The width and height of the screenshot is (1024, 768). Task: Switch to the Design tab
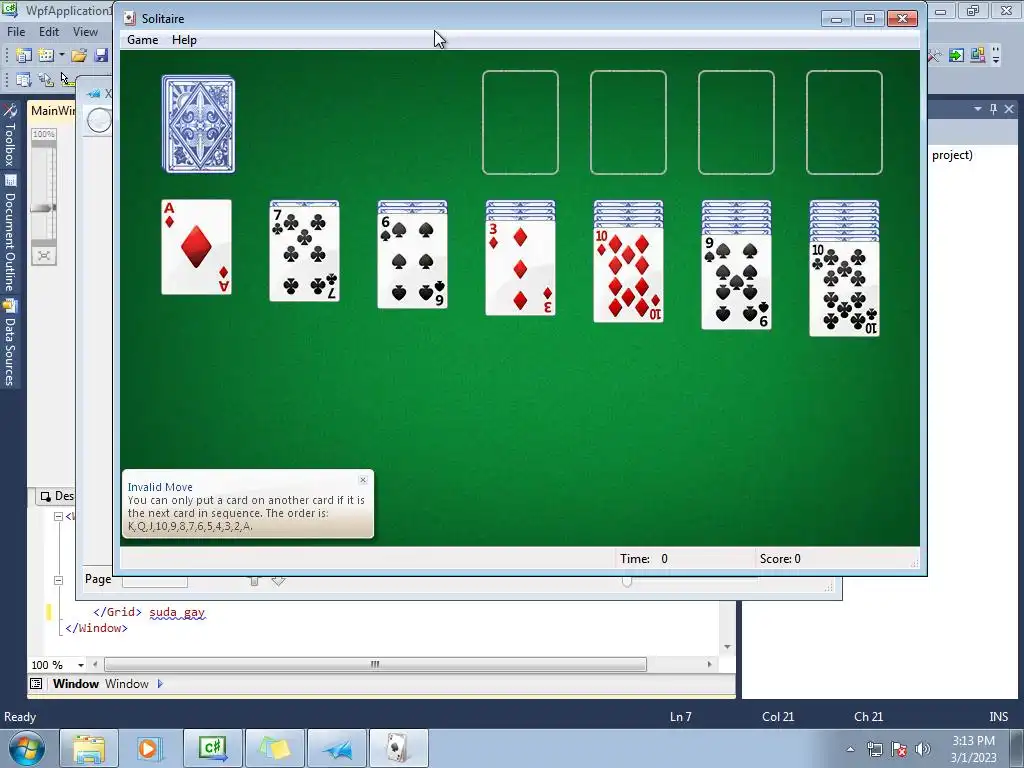56,496
